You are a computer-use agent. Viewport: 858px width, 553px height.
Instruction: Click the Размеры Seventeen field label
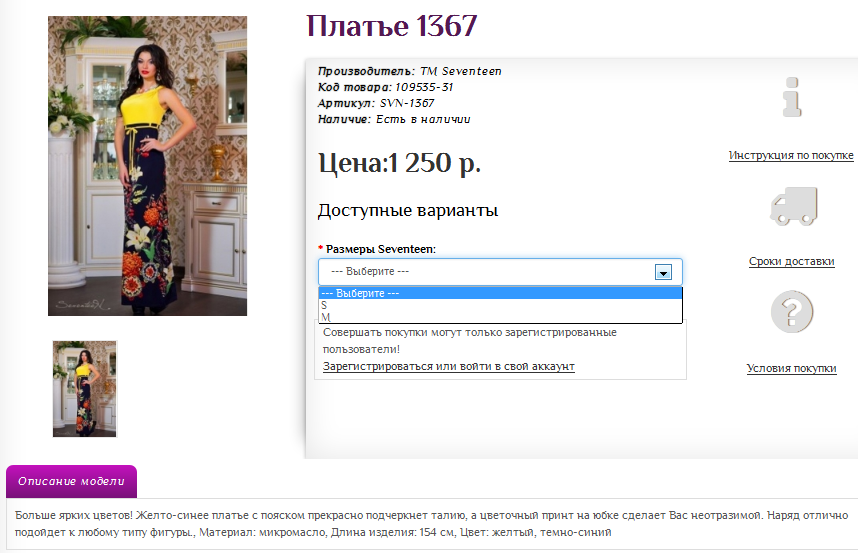[x=381, y=249]
